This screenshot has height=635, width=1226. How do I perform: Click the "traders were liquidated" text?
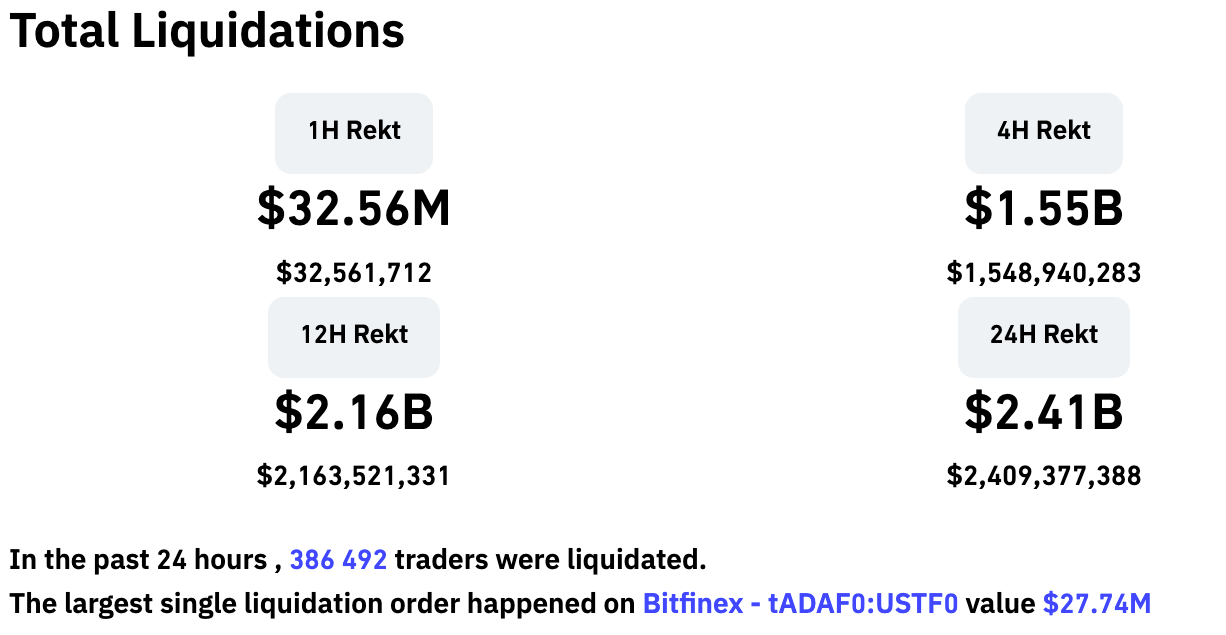(550, 561)
